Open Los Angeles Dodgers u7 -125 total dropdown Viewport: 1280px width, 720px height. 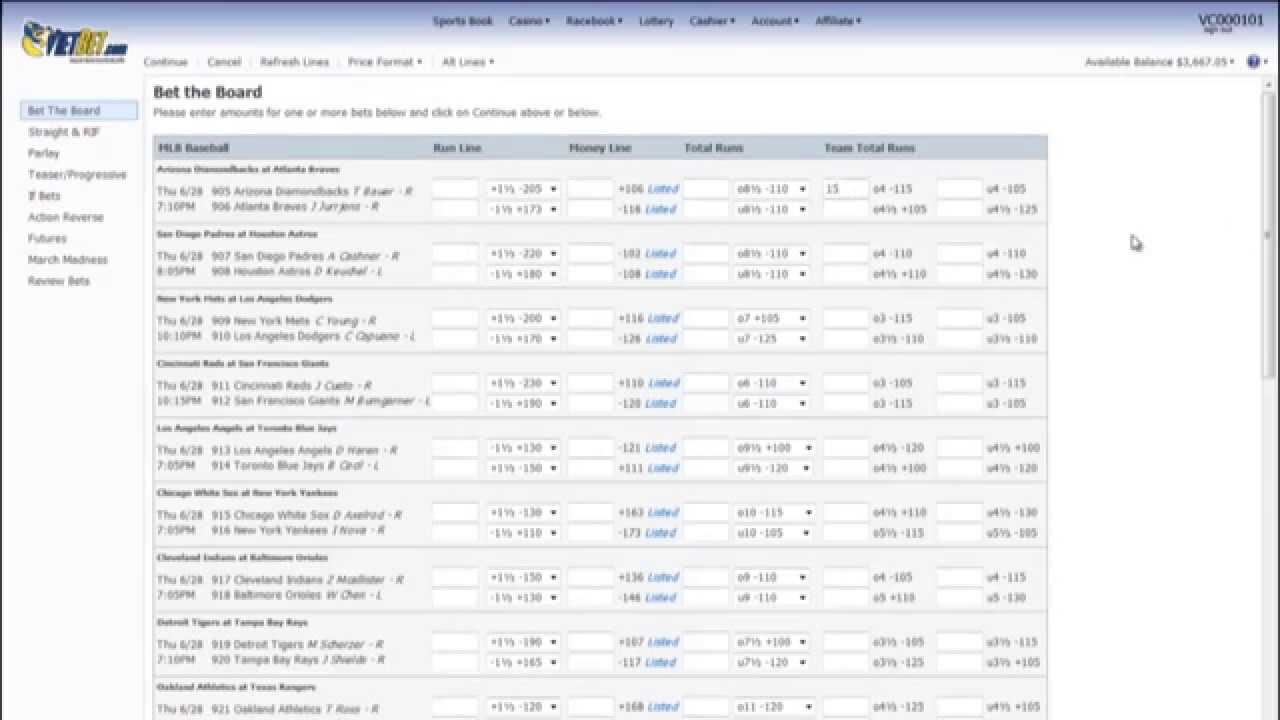(x=771, y=339)
